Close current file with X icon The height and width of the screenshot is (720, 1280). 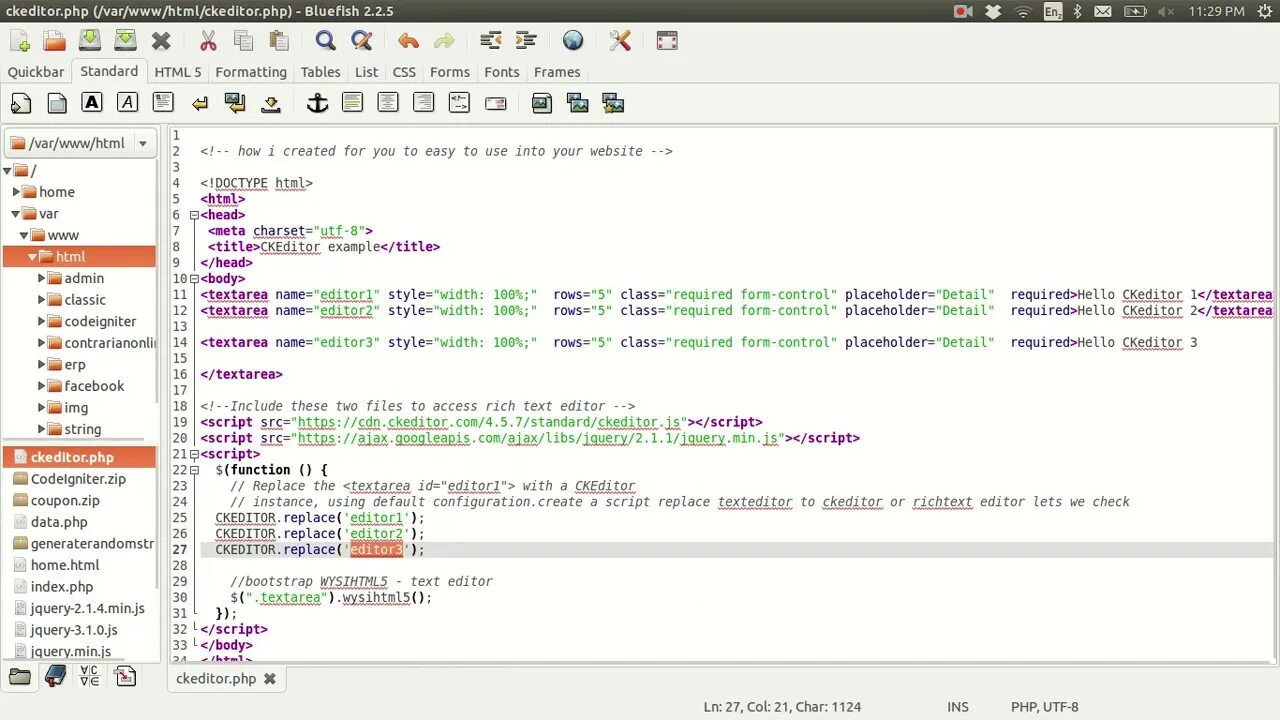click(x=161, y=41)
